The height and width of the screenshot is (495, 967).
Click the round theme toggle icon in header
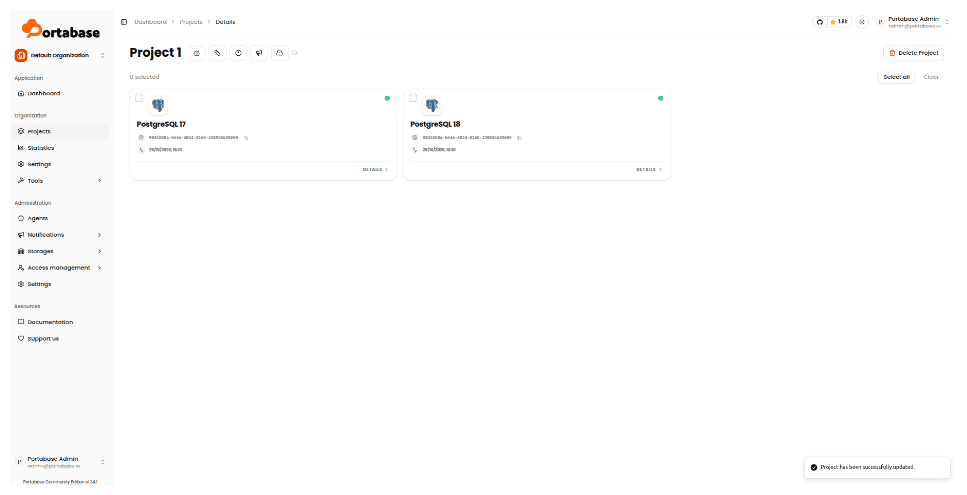862,22
